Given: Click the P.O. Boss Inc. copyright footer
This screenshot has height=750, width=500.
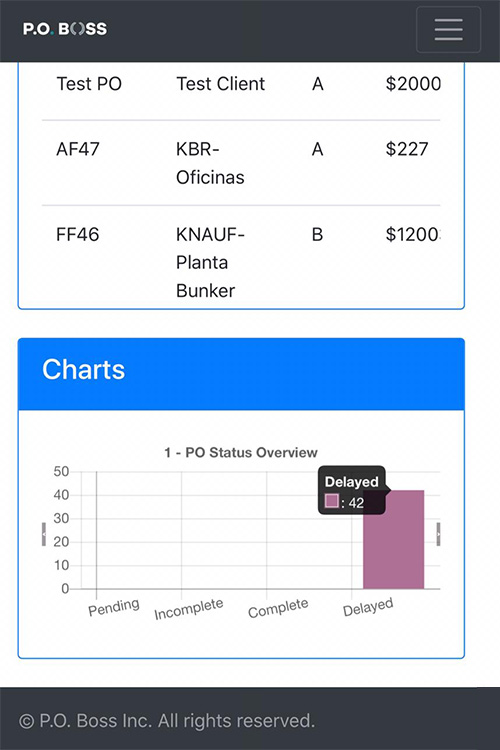Looking at the screenshot, I should pos(167,720).
